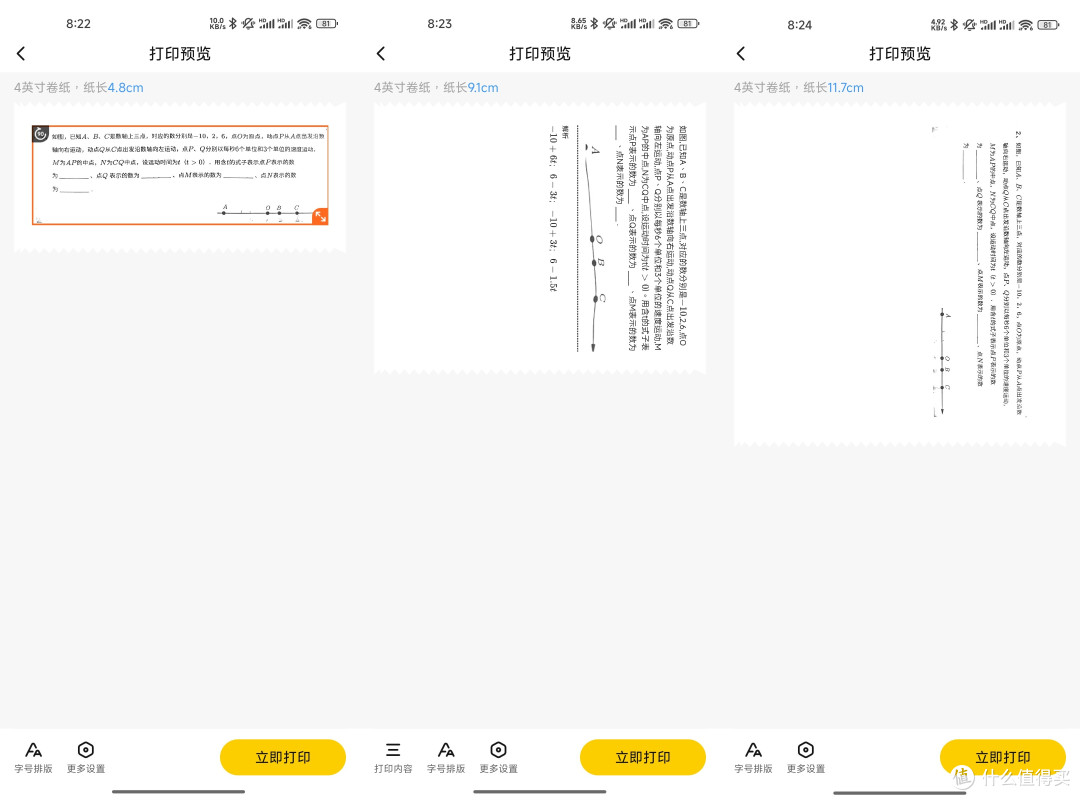This screenshot has width=1080, height=800.
Task: Tap the rotated text preview with 纸长9.1cm
Action: pos(539,238)
